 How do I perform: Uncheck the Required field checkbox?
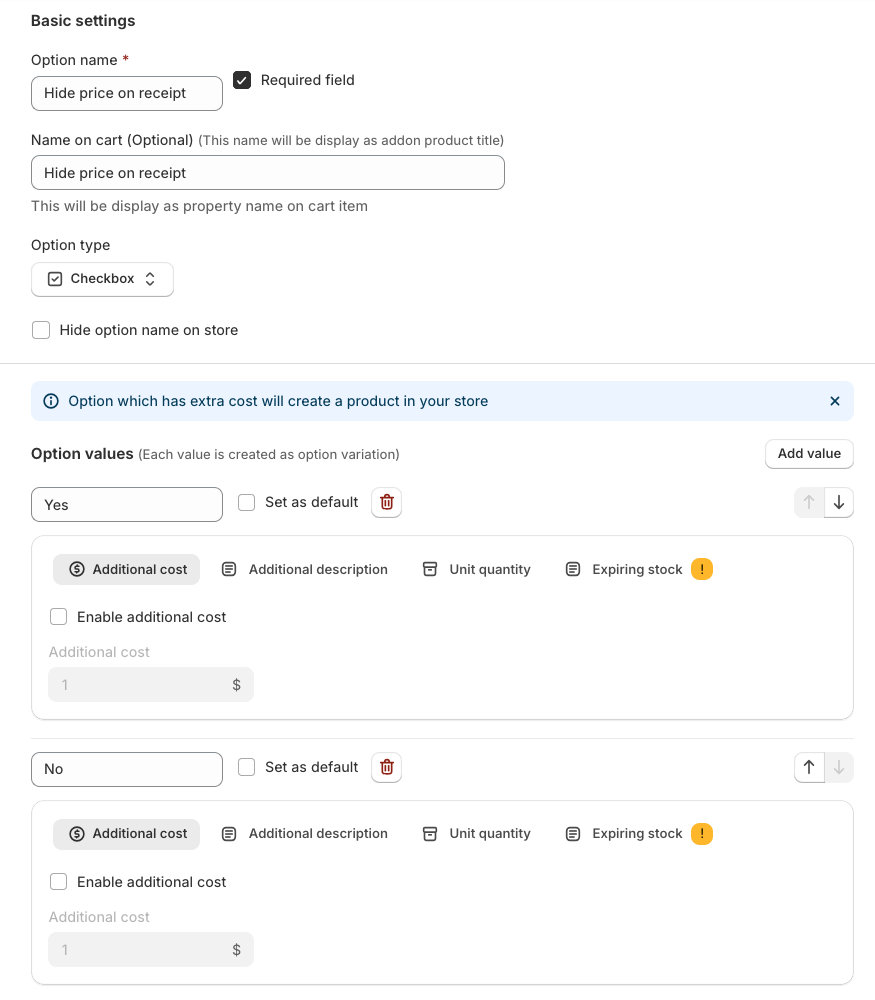tap(242, 80)
